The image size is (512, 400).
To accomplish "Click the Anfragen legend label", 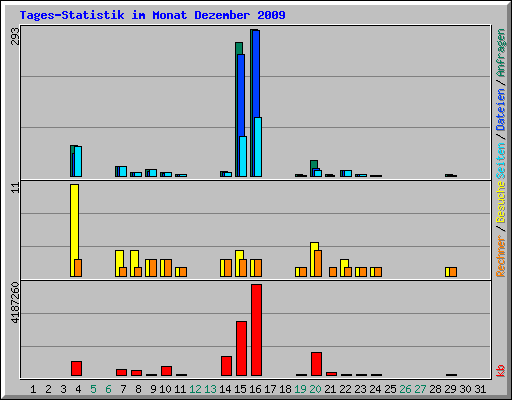I will pyautogui.click(x=500, y=53).
